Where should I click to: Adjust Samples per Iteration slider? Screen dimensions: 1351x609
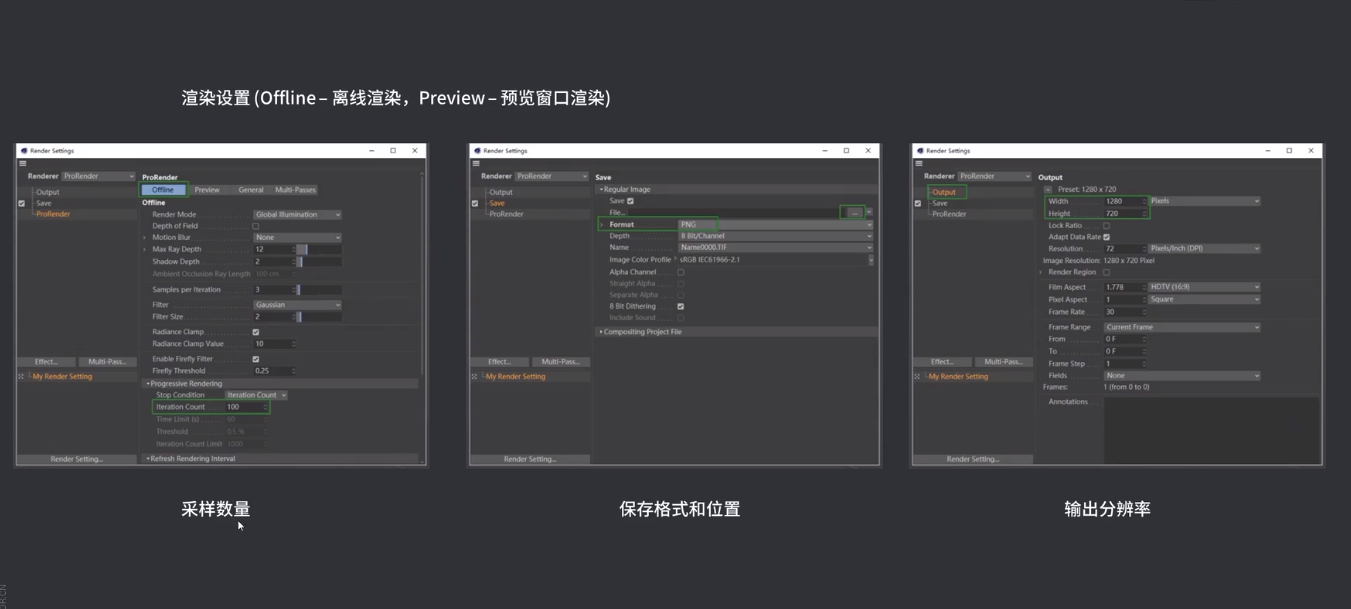click(x=320, y=290)
